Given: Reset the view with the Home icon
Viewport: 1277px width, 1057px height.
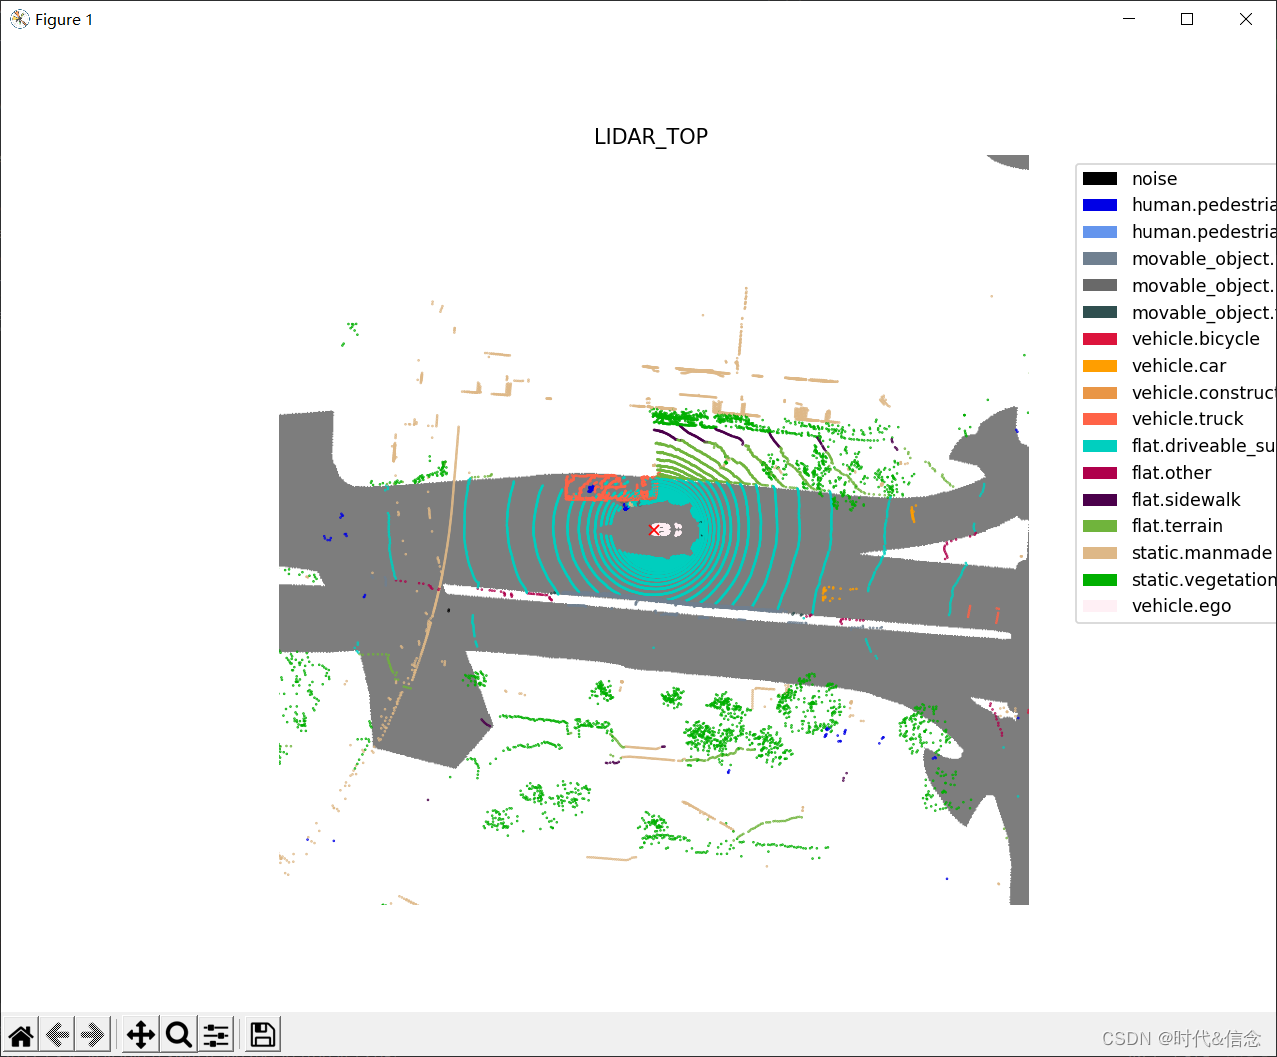Looking at the screenshot, I should pyautogui.click(x=21, y=1035).
